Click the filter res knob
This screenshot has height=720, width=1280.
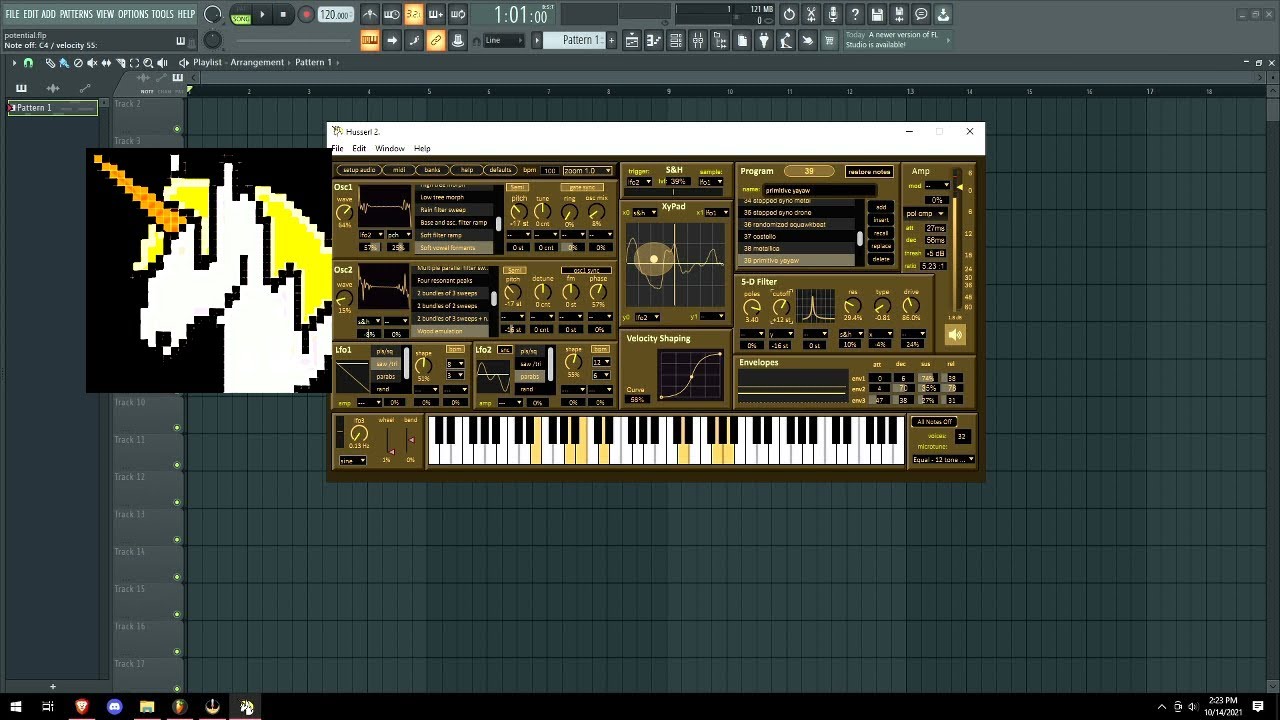point(853,307)
